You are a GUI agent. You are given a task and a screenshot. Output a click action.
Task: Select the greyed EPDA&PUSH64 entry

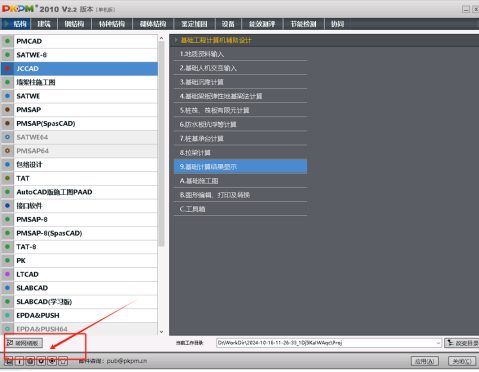79,329
